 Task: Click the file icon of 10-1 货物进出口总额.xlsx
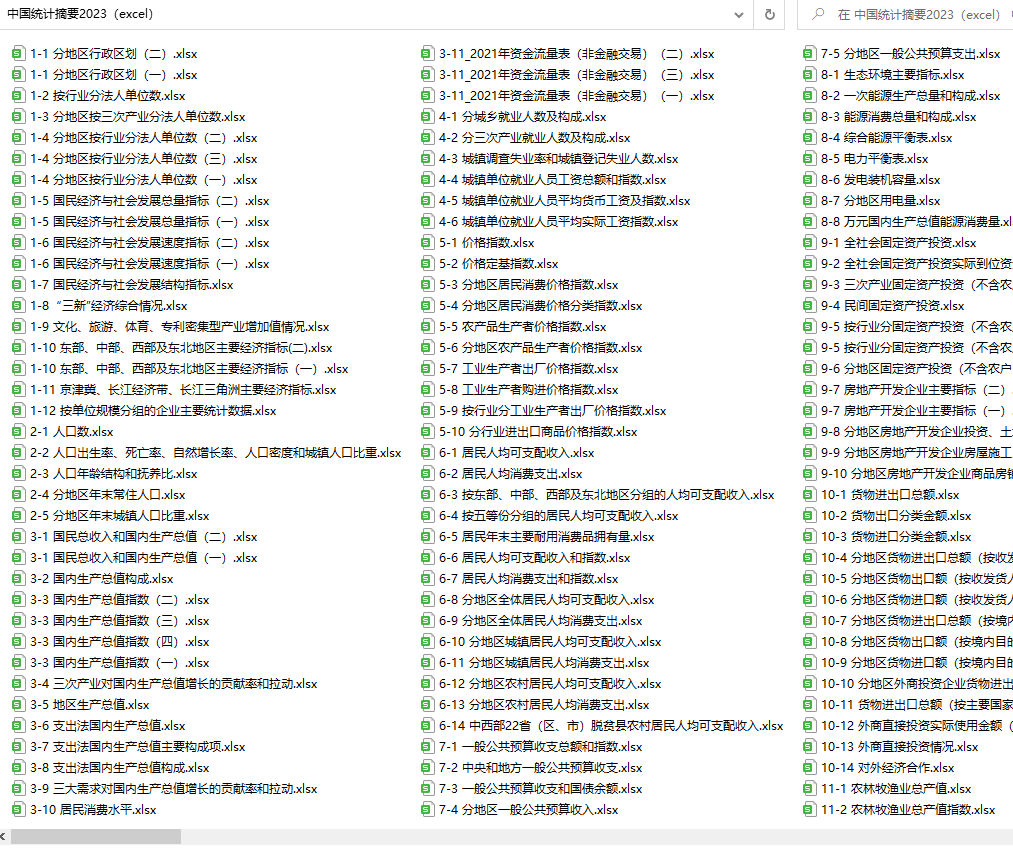pos(809,495)
